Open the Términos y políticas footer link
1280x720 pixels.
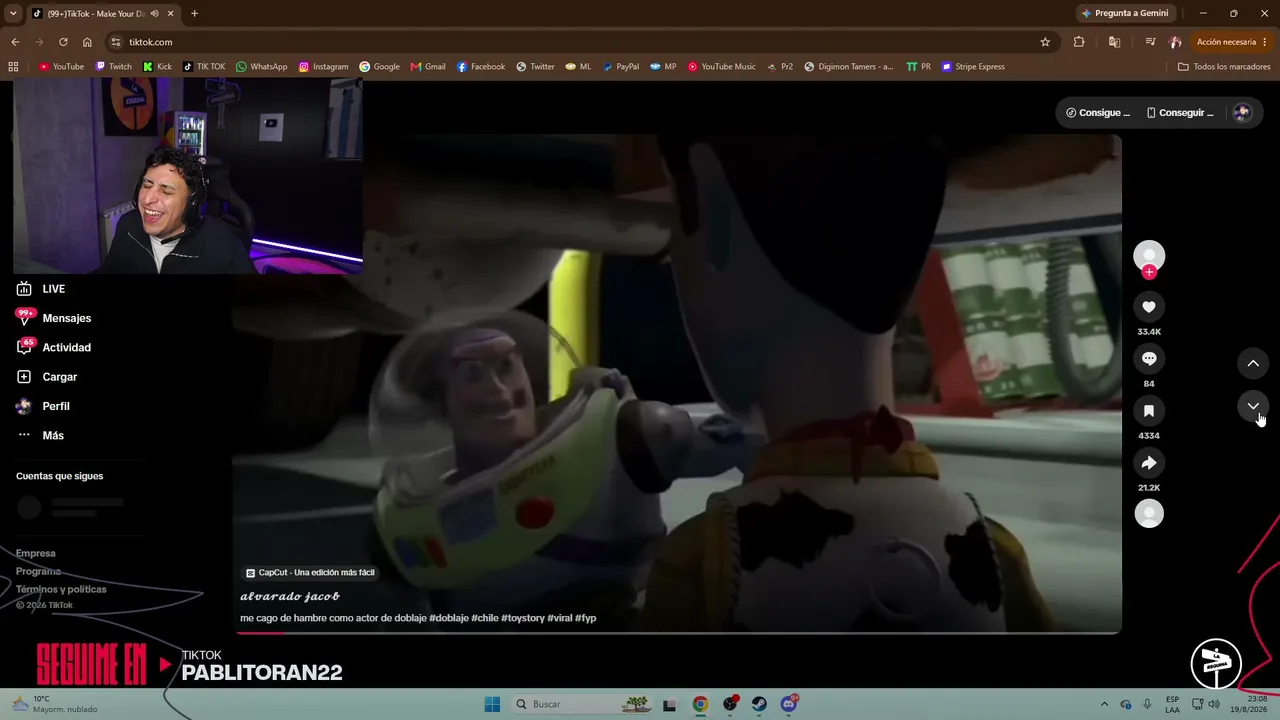point(61,589)
